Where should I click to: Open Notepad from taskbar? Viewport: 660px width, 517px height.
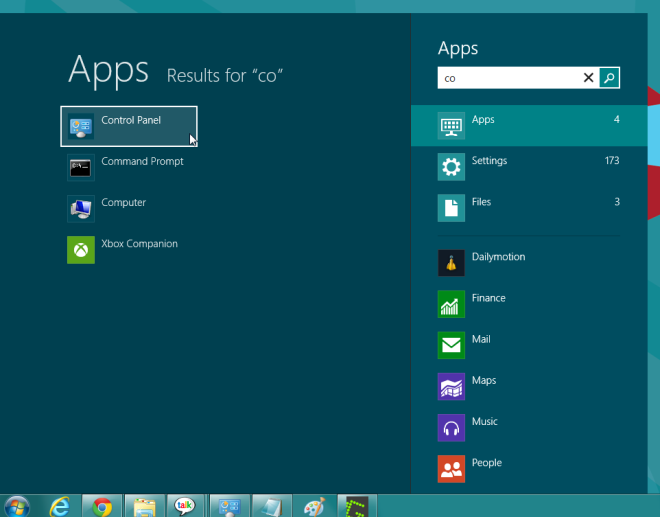tap(271, 506)
